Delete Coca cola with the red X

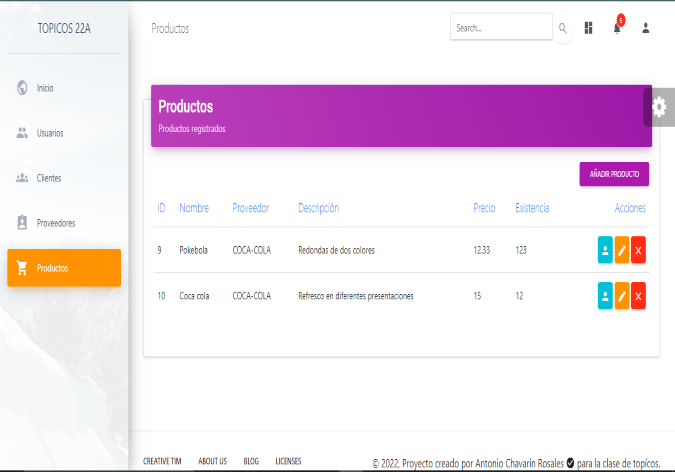638,296
